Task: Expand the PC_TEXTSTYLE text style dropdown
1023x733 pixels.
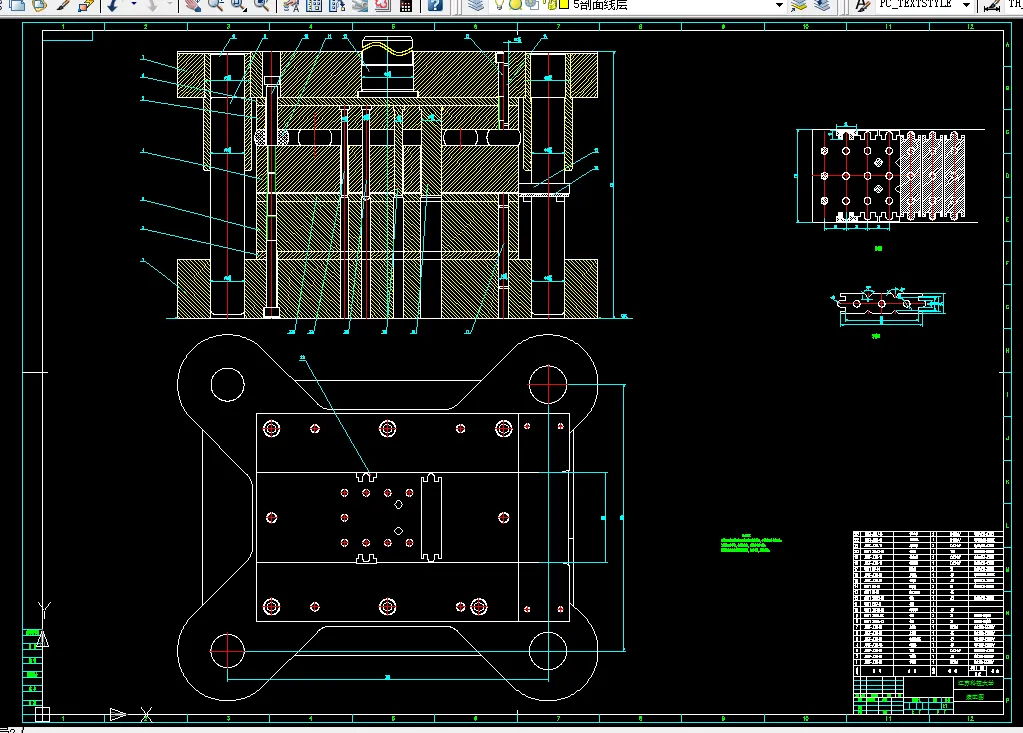Action: [x=966, y=5]
